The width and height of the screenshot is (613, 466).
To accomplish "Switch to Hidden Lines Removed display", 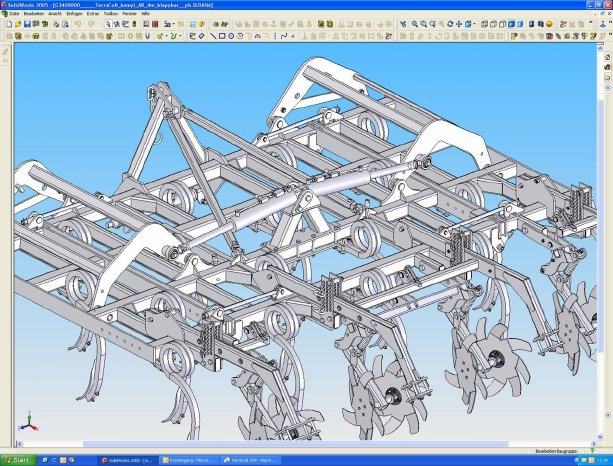I will [502, 24].
